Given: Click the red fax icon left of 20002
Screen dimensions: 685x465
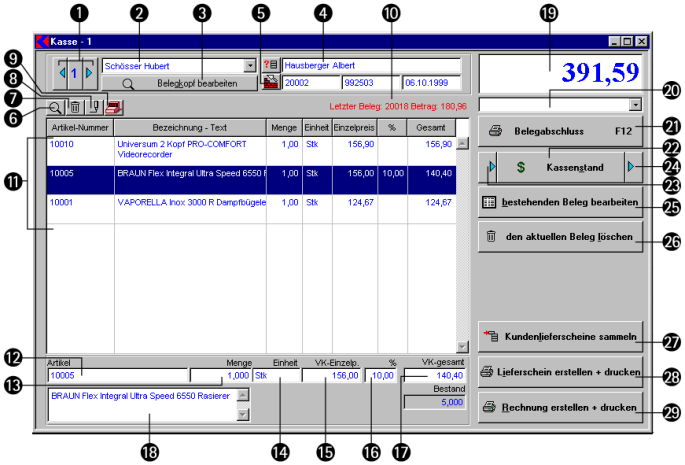Looking at the screenshot, I should [x=270, y=83].
